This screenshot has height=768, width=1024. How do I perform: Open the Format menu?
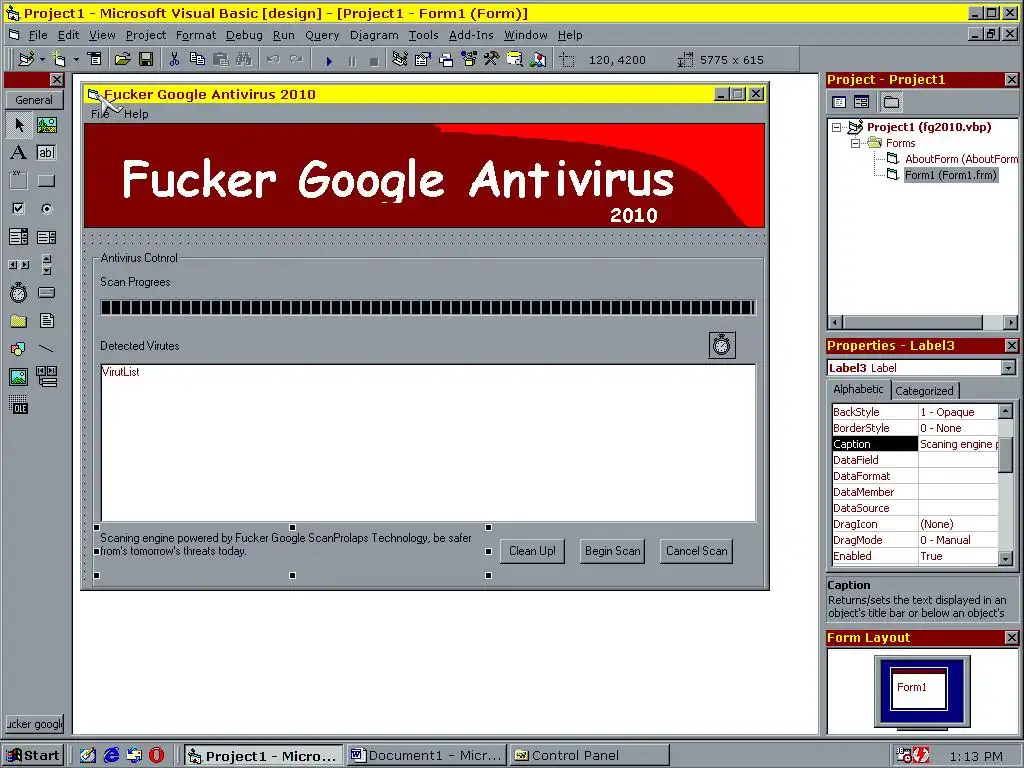coord(195,35)
